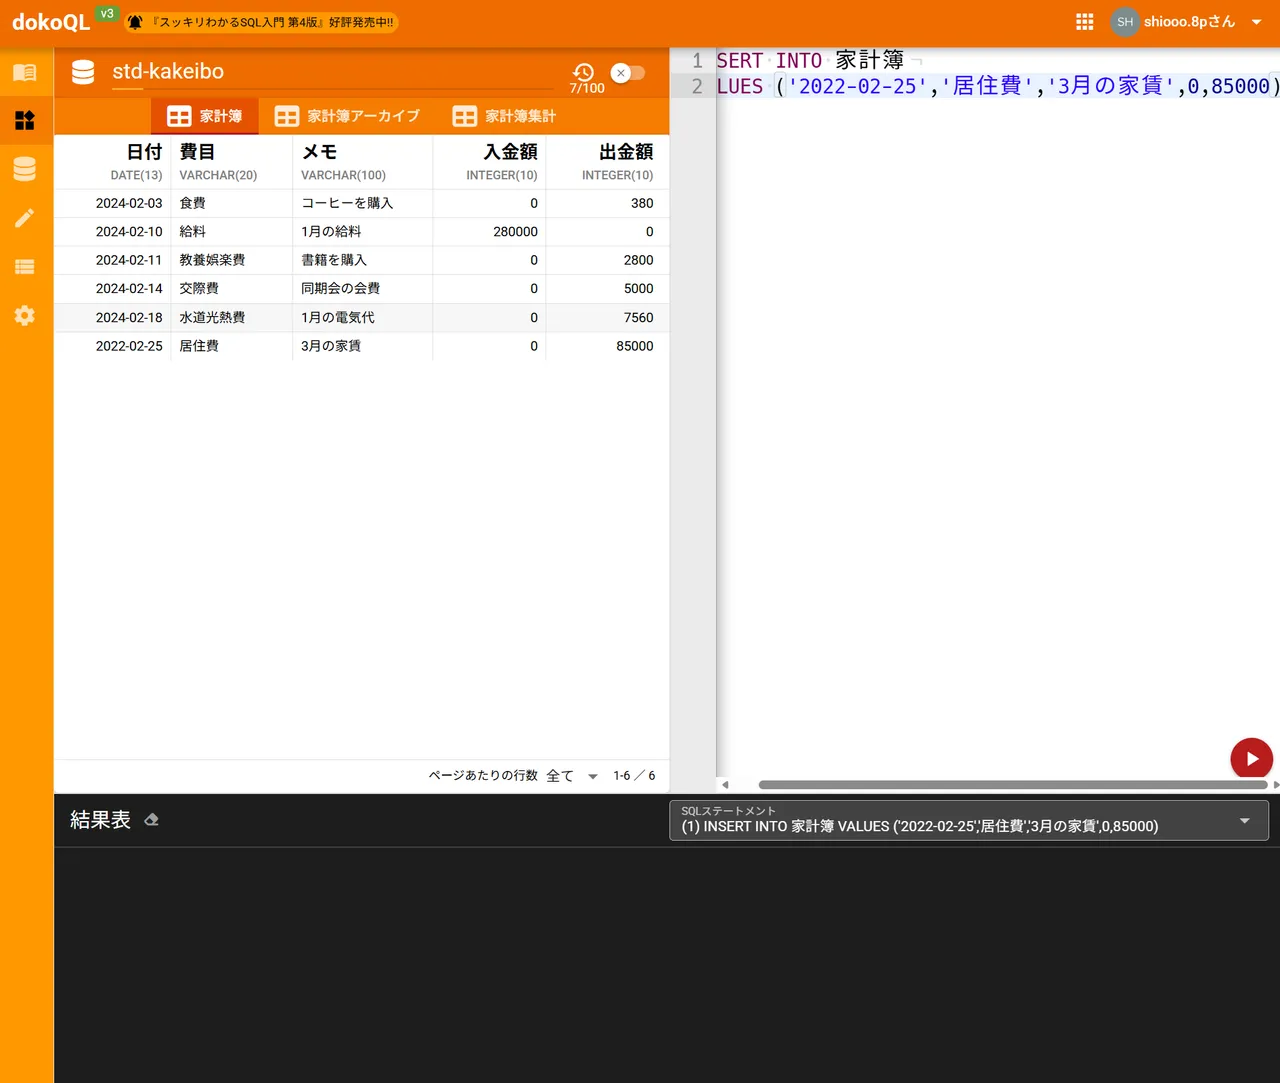The image size is (1280, 1083).
Task: Click the editor's horizontal scrollbar
Action: pos(1012,785)
